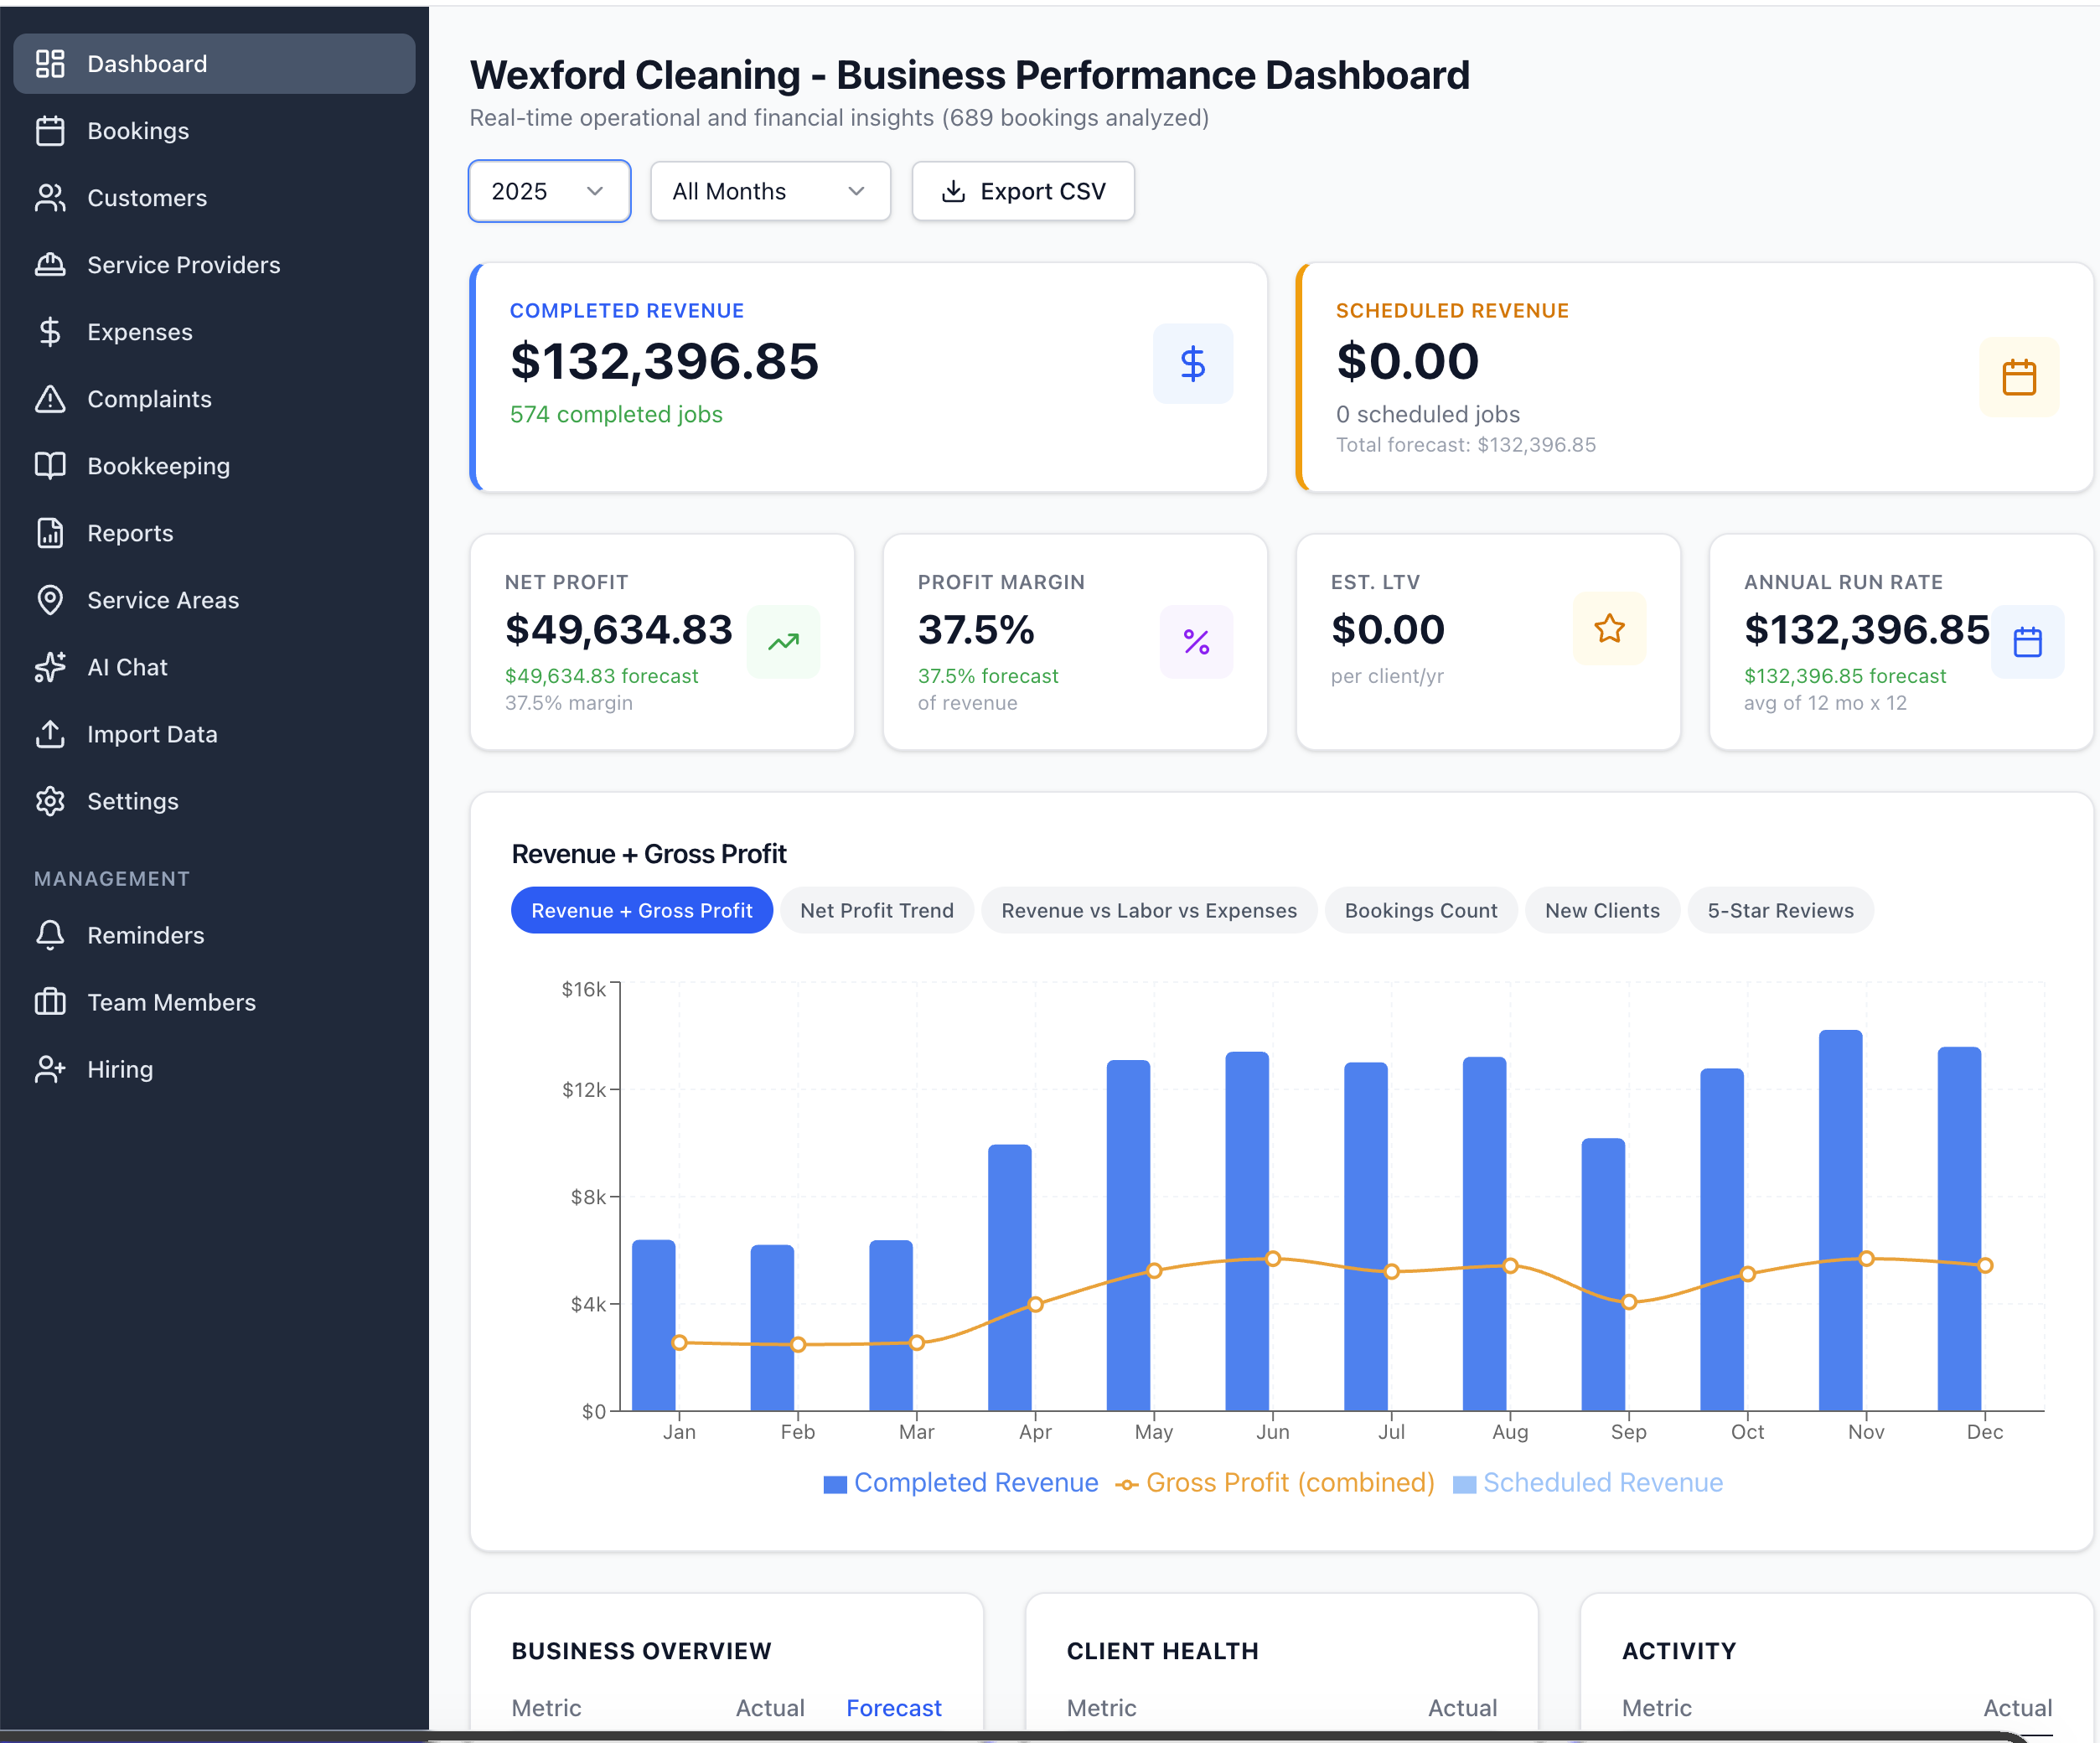Click the Export CSV button
This screenshot has height=1743, width=2100.
click(1022, 191)
